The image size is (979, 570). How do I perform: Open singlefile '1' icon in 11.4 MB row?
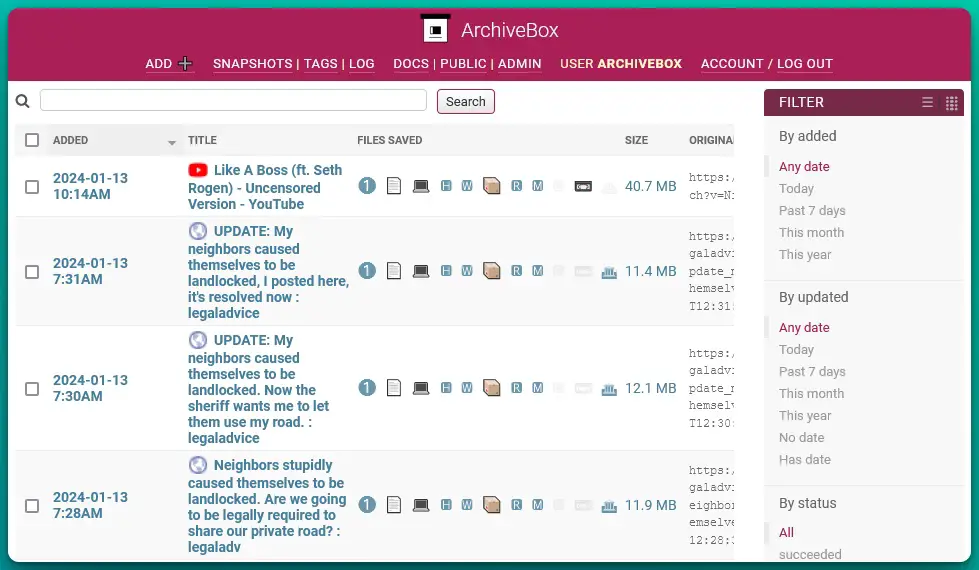tap(367, 270)
